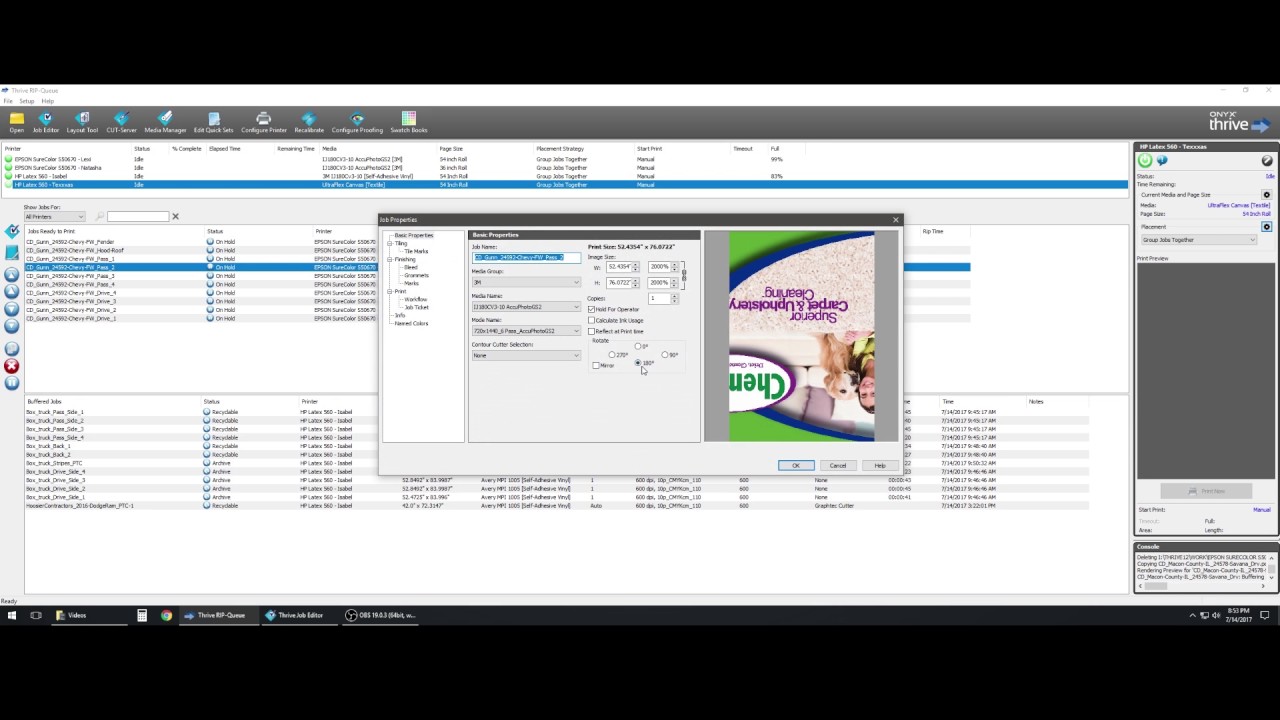Click the round dark icon at printer panel top right
This screenshot has height=720, width=1280.
(1267, 160)
